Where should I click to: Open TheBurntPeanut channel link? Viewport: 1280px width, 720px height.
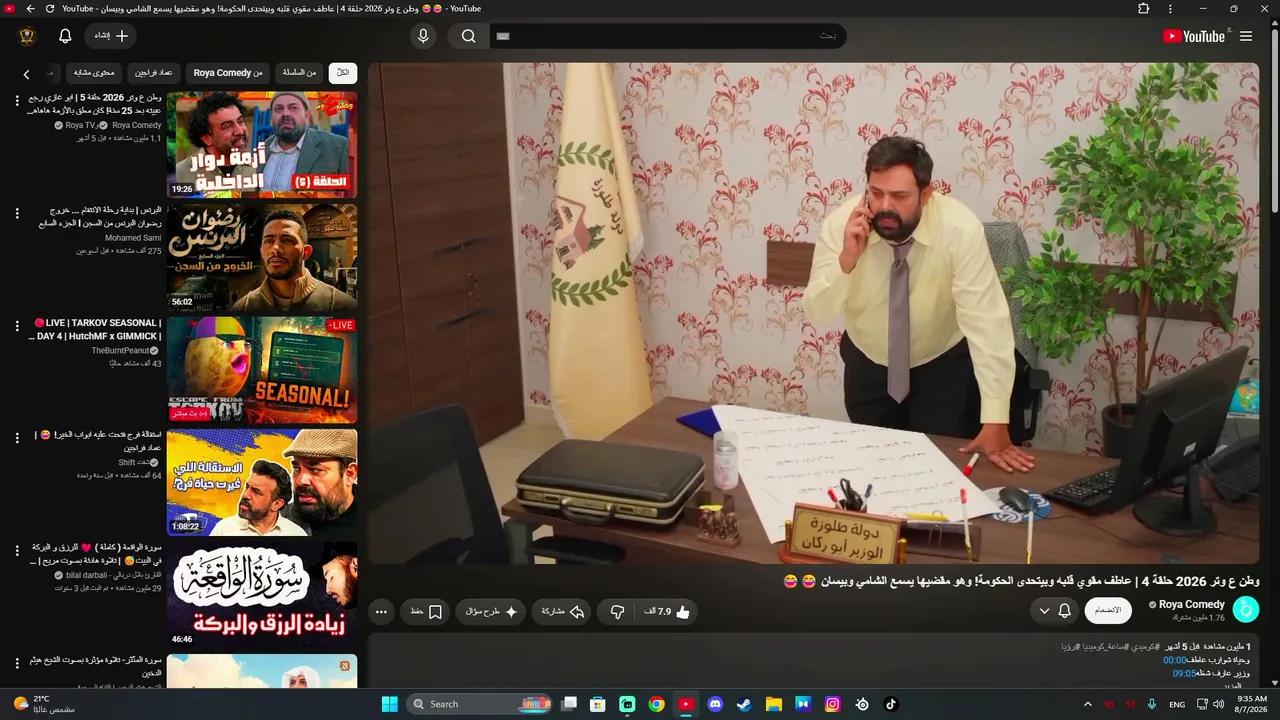(120, 351)
